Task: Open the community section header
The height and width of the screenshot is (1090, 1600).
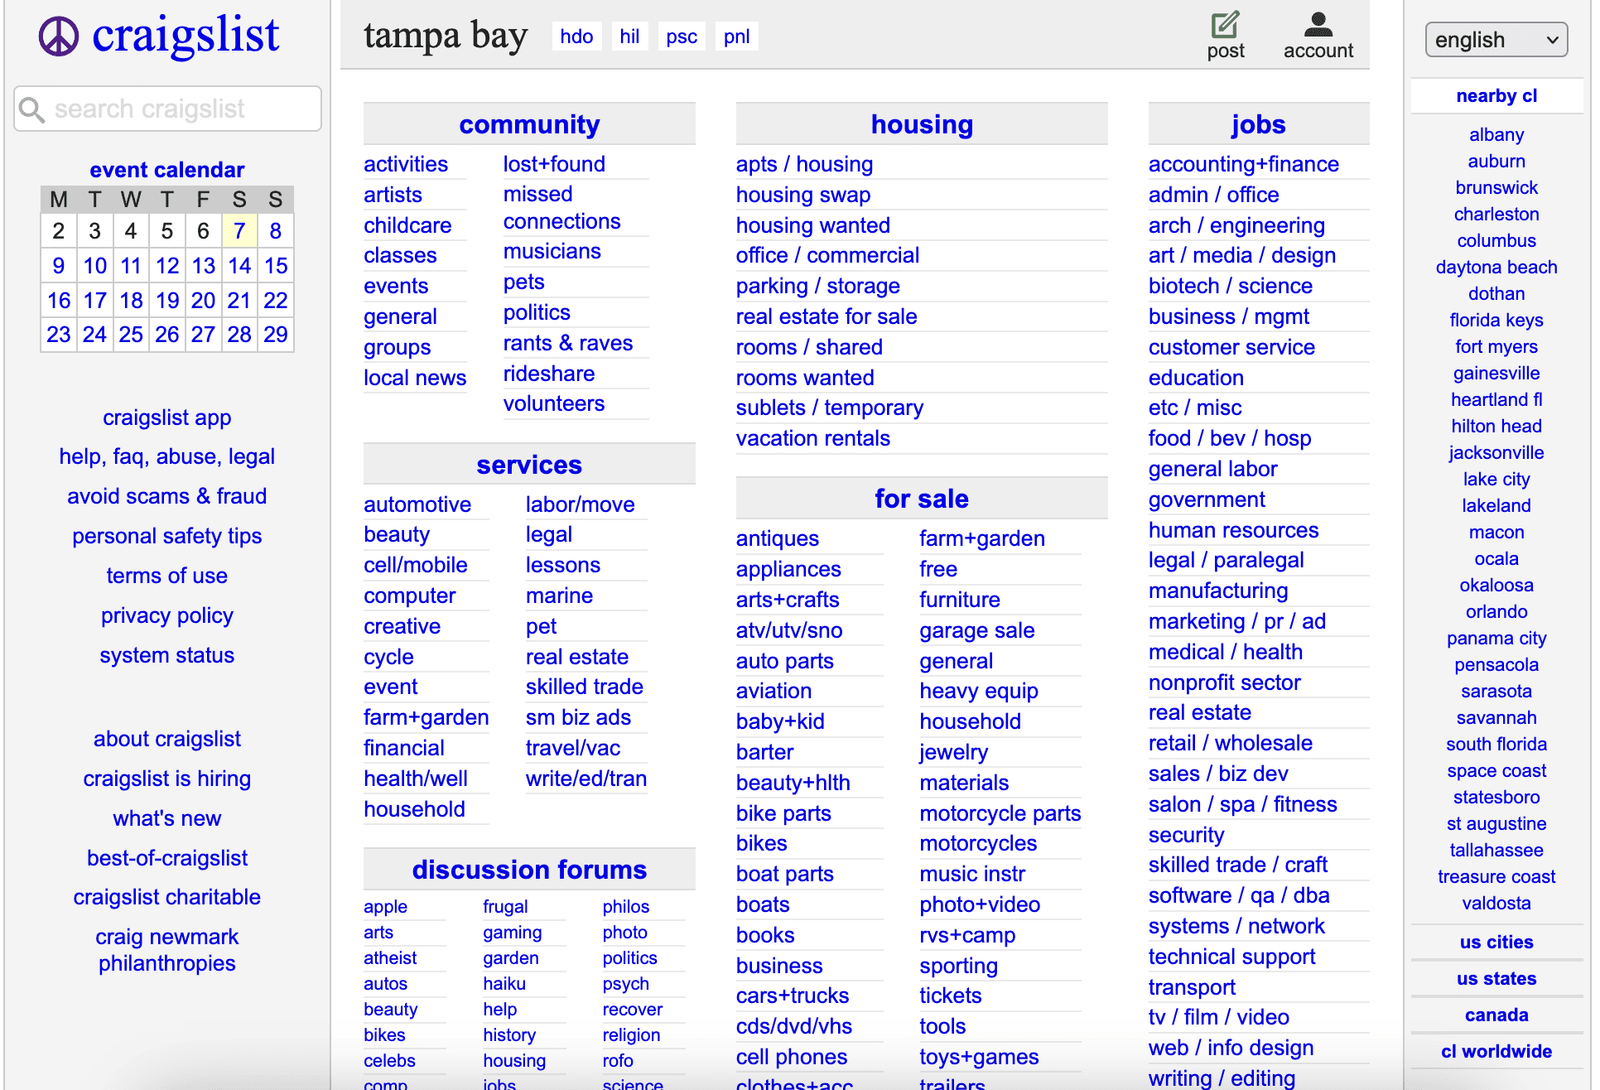Action: 529,125
